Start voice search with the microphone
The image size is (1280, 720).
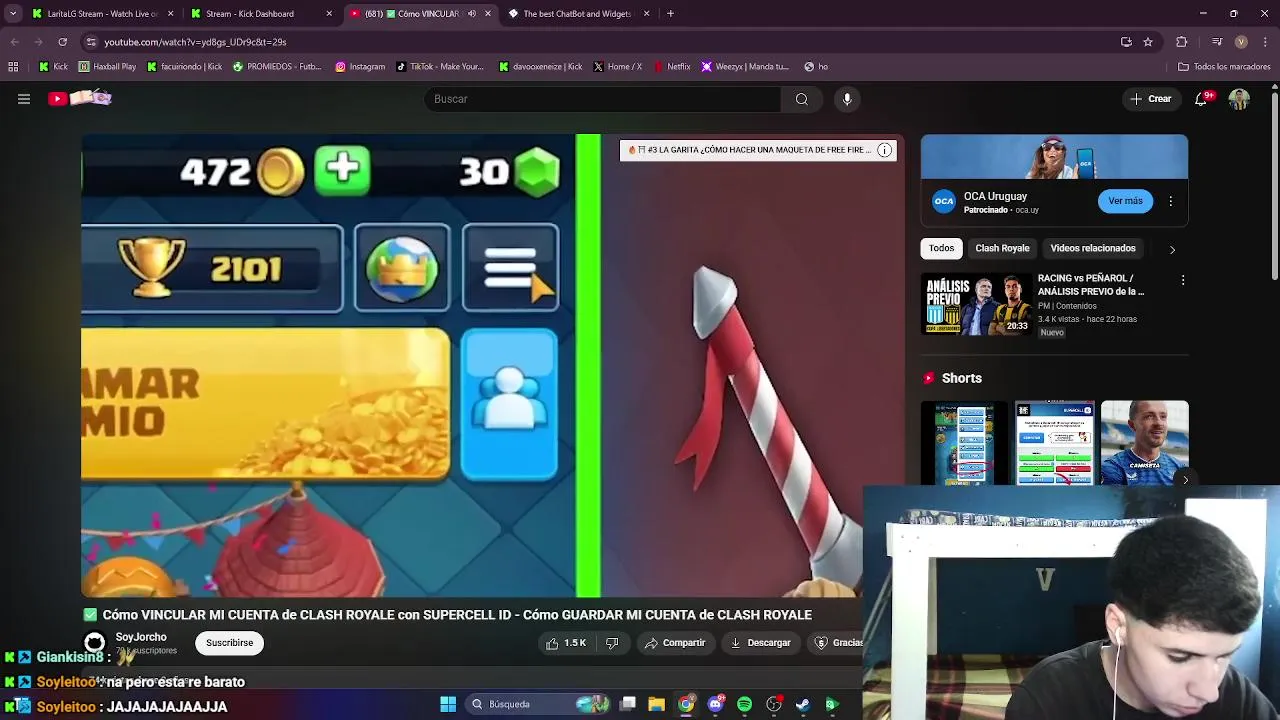tap(847, 99)
